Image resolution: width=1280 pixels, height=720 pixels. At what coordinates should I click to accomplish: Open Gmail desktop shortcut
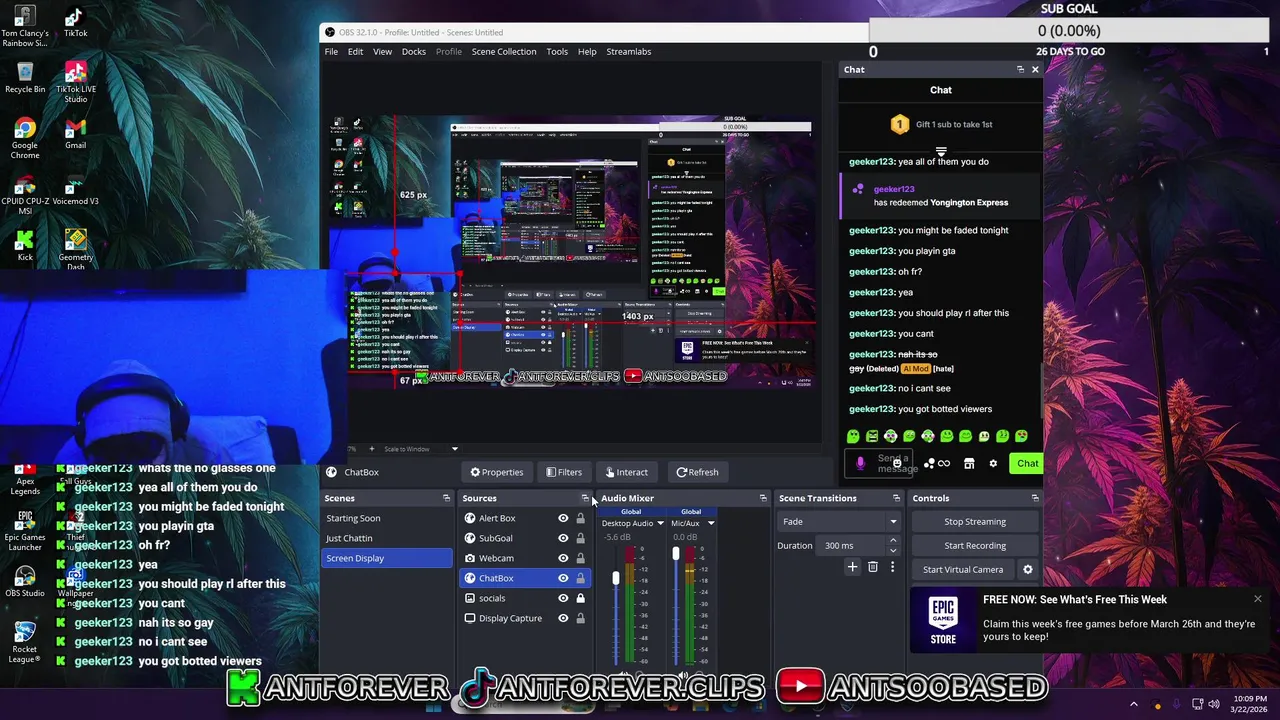[75, 135]
